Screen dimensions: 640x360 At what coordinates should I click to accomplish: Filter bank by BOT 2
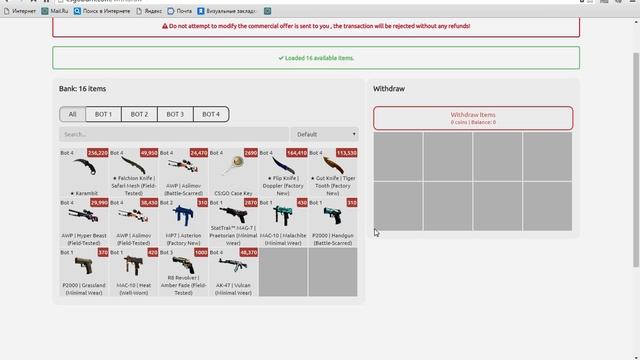[x=139, y=114]
